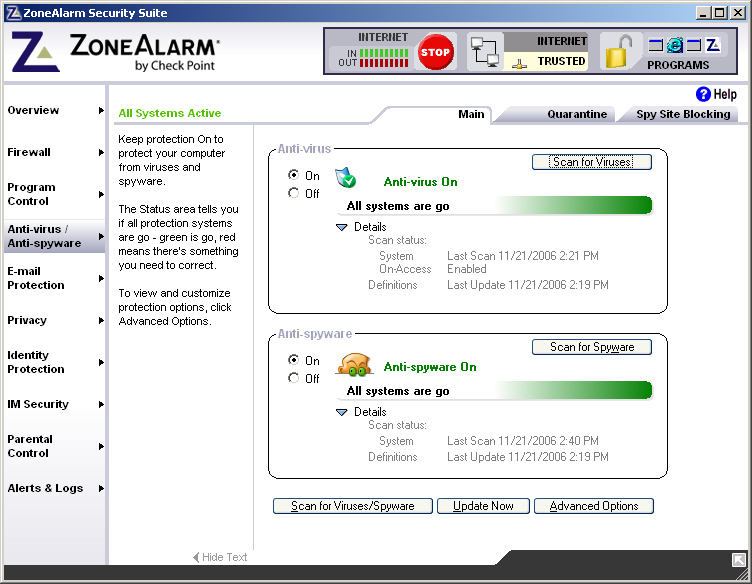Expand the Firewall menu arrow
The width and height of the screenshot is (752, 584).
click(101, 152)
